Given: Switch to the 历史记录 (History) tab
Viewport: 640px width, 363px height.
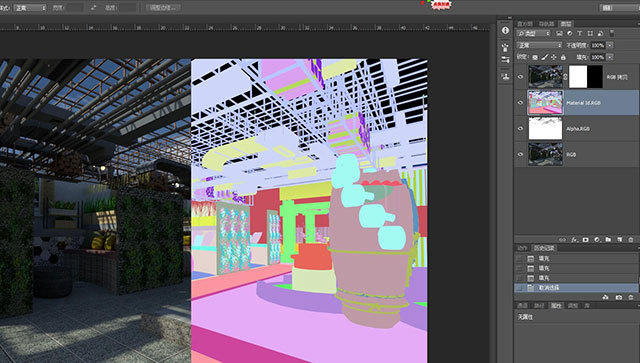Looking at the screenshot, I should pyautogui.click(x=544, y=248).
